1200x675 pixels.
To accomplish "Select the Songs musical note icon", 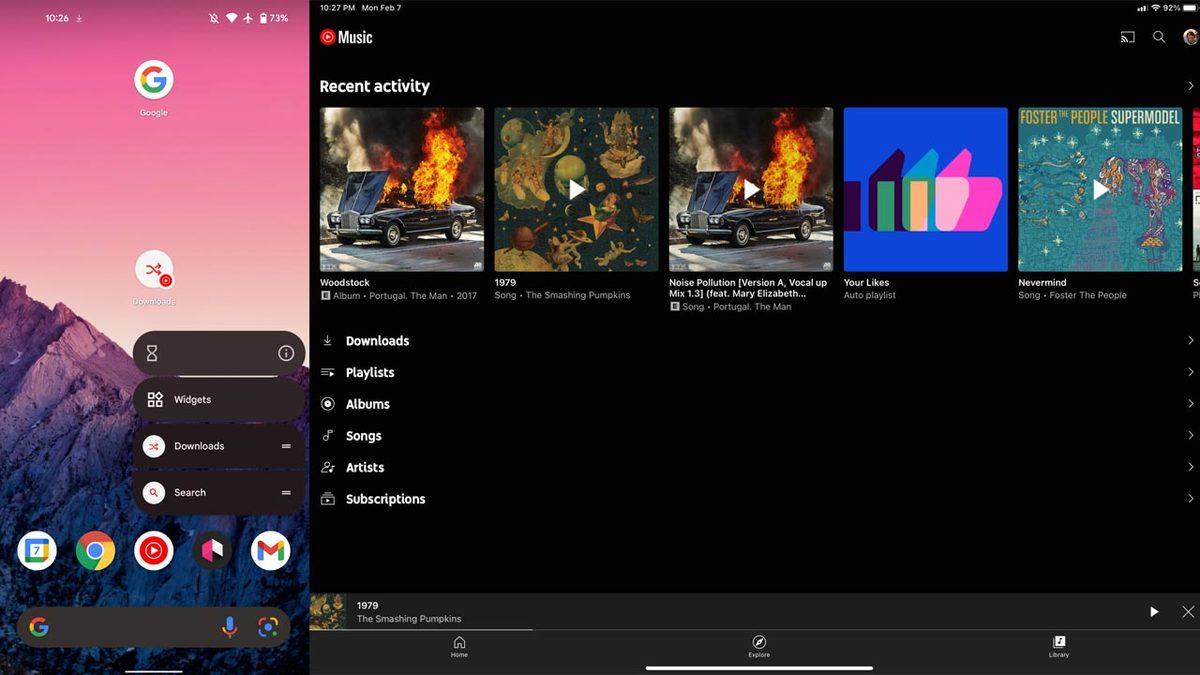I will pos(327,435).
